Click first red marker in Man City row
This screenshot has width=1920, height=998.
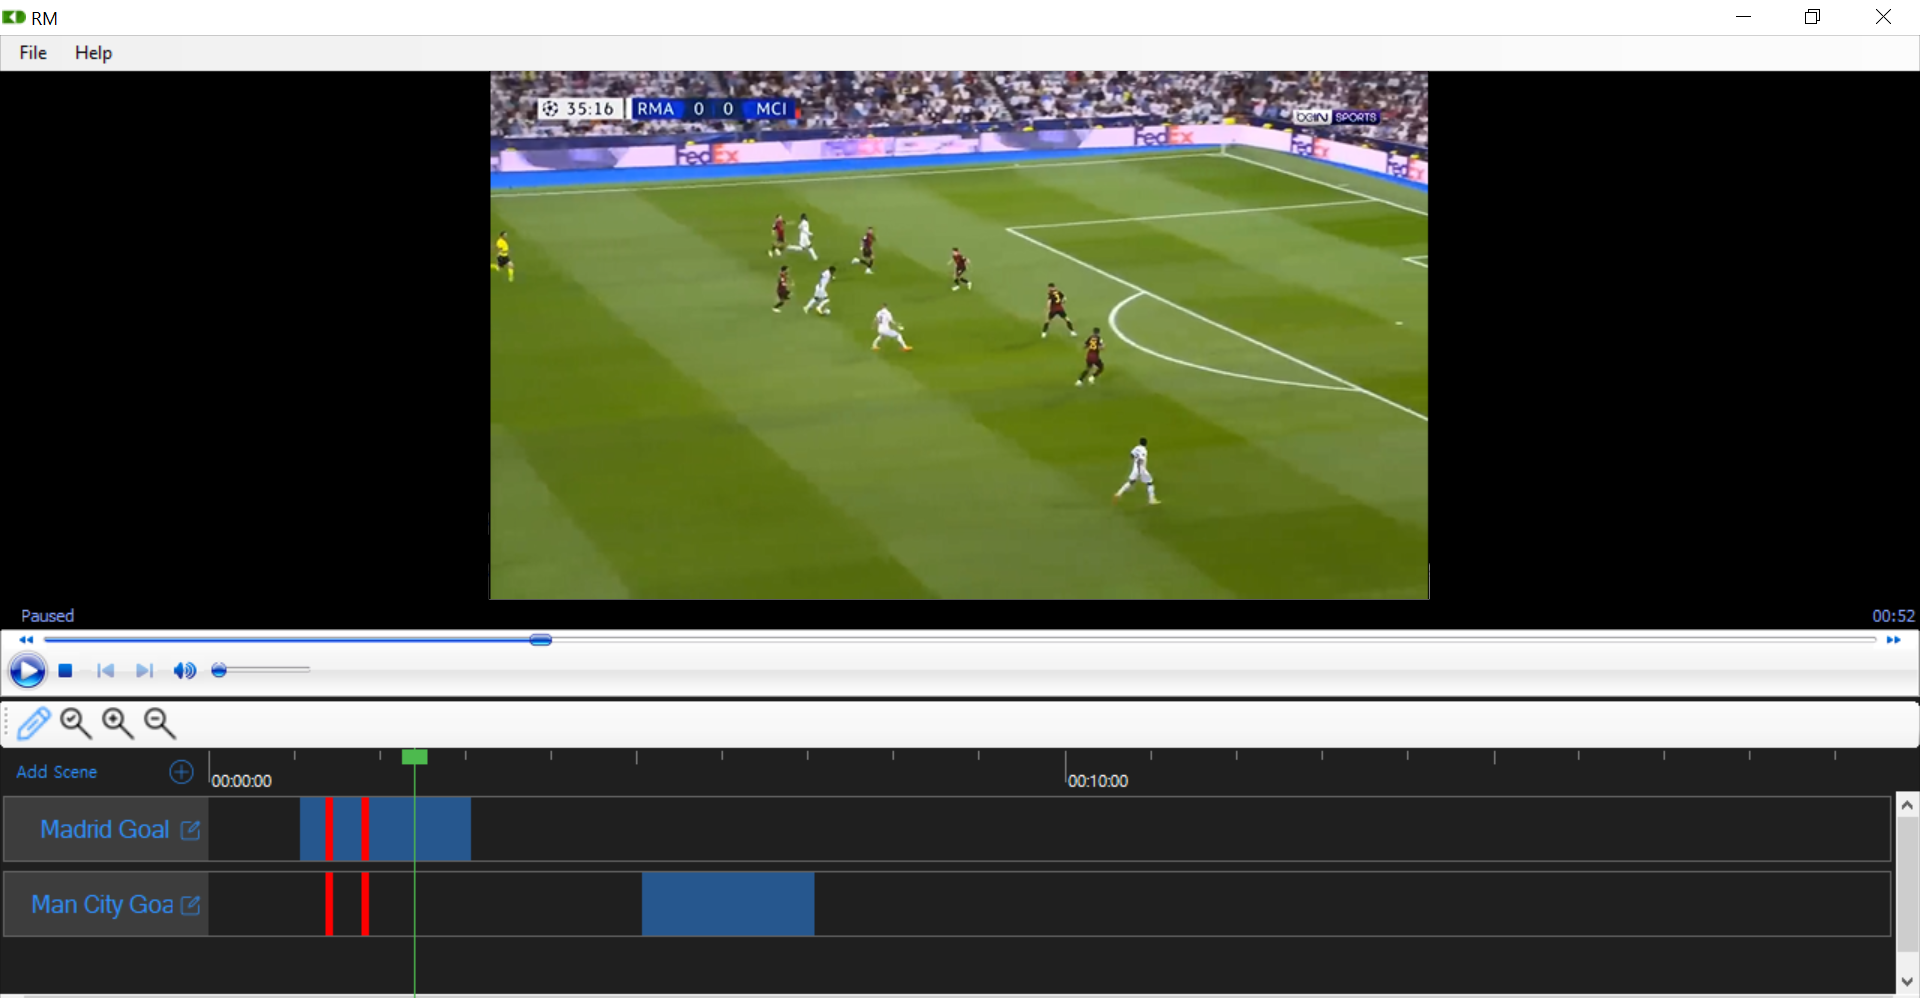click(329, 904)
